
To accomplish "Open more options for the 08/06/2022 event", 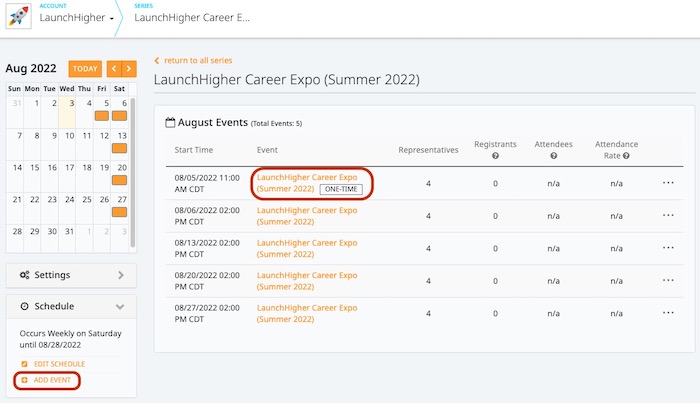I will tap(668, 215).
